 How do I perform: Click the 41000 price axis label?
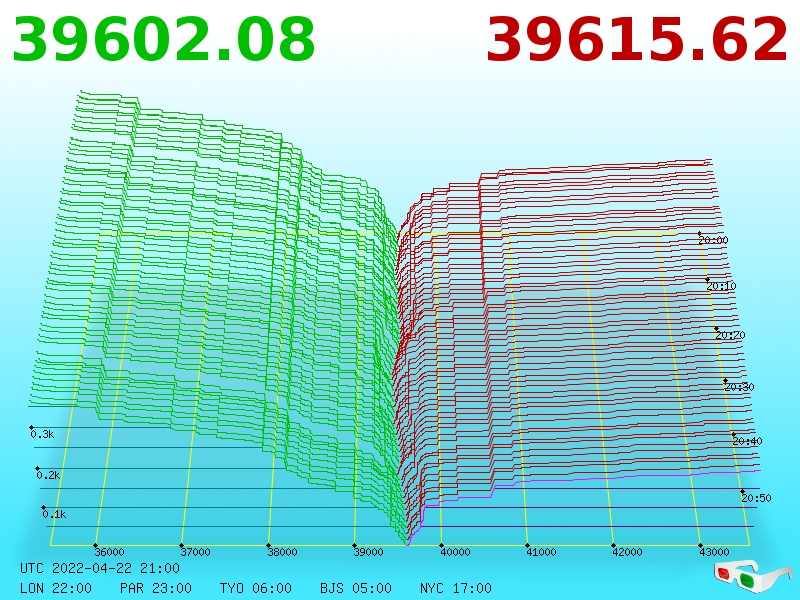coord(541,552)
